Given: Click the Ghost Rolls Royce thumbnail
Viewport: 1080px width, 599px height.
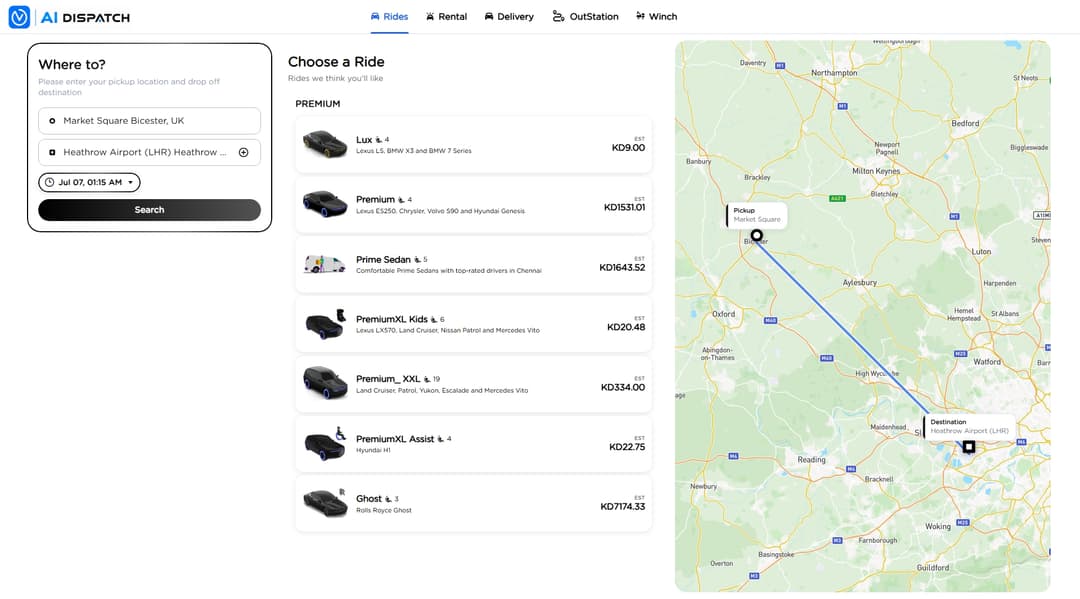Looking at the screenshot, I should click(325, 503).
